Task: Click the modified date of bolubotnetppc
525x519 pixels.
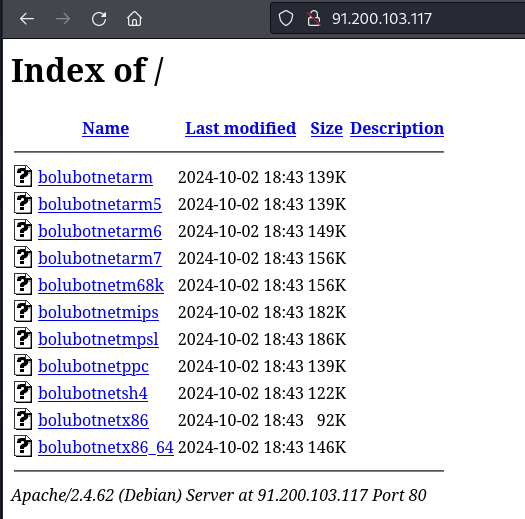Action: pos(241,366)
